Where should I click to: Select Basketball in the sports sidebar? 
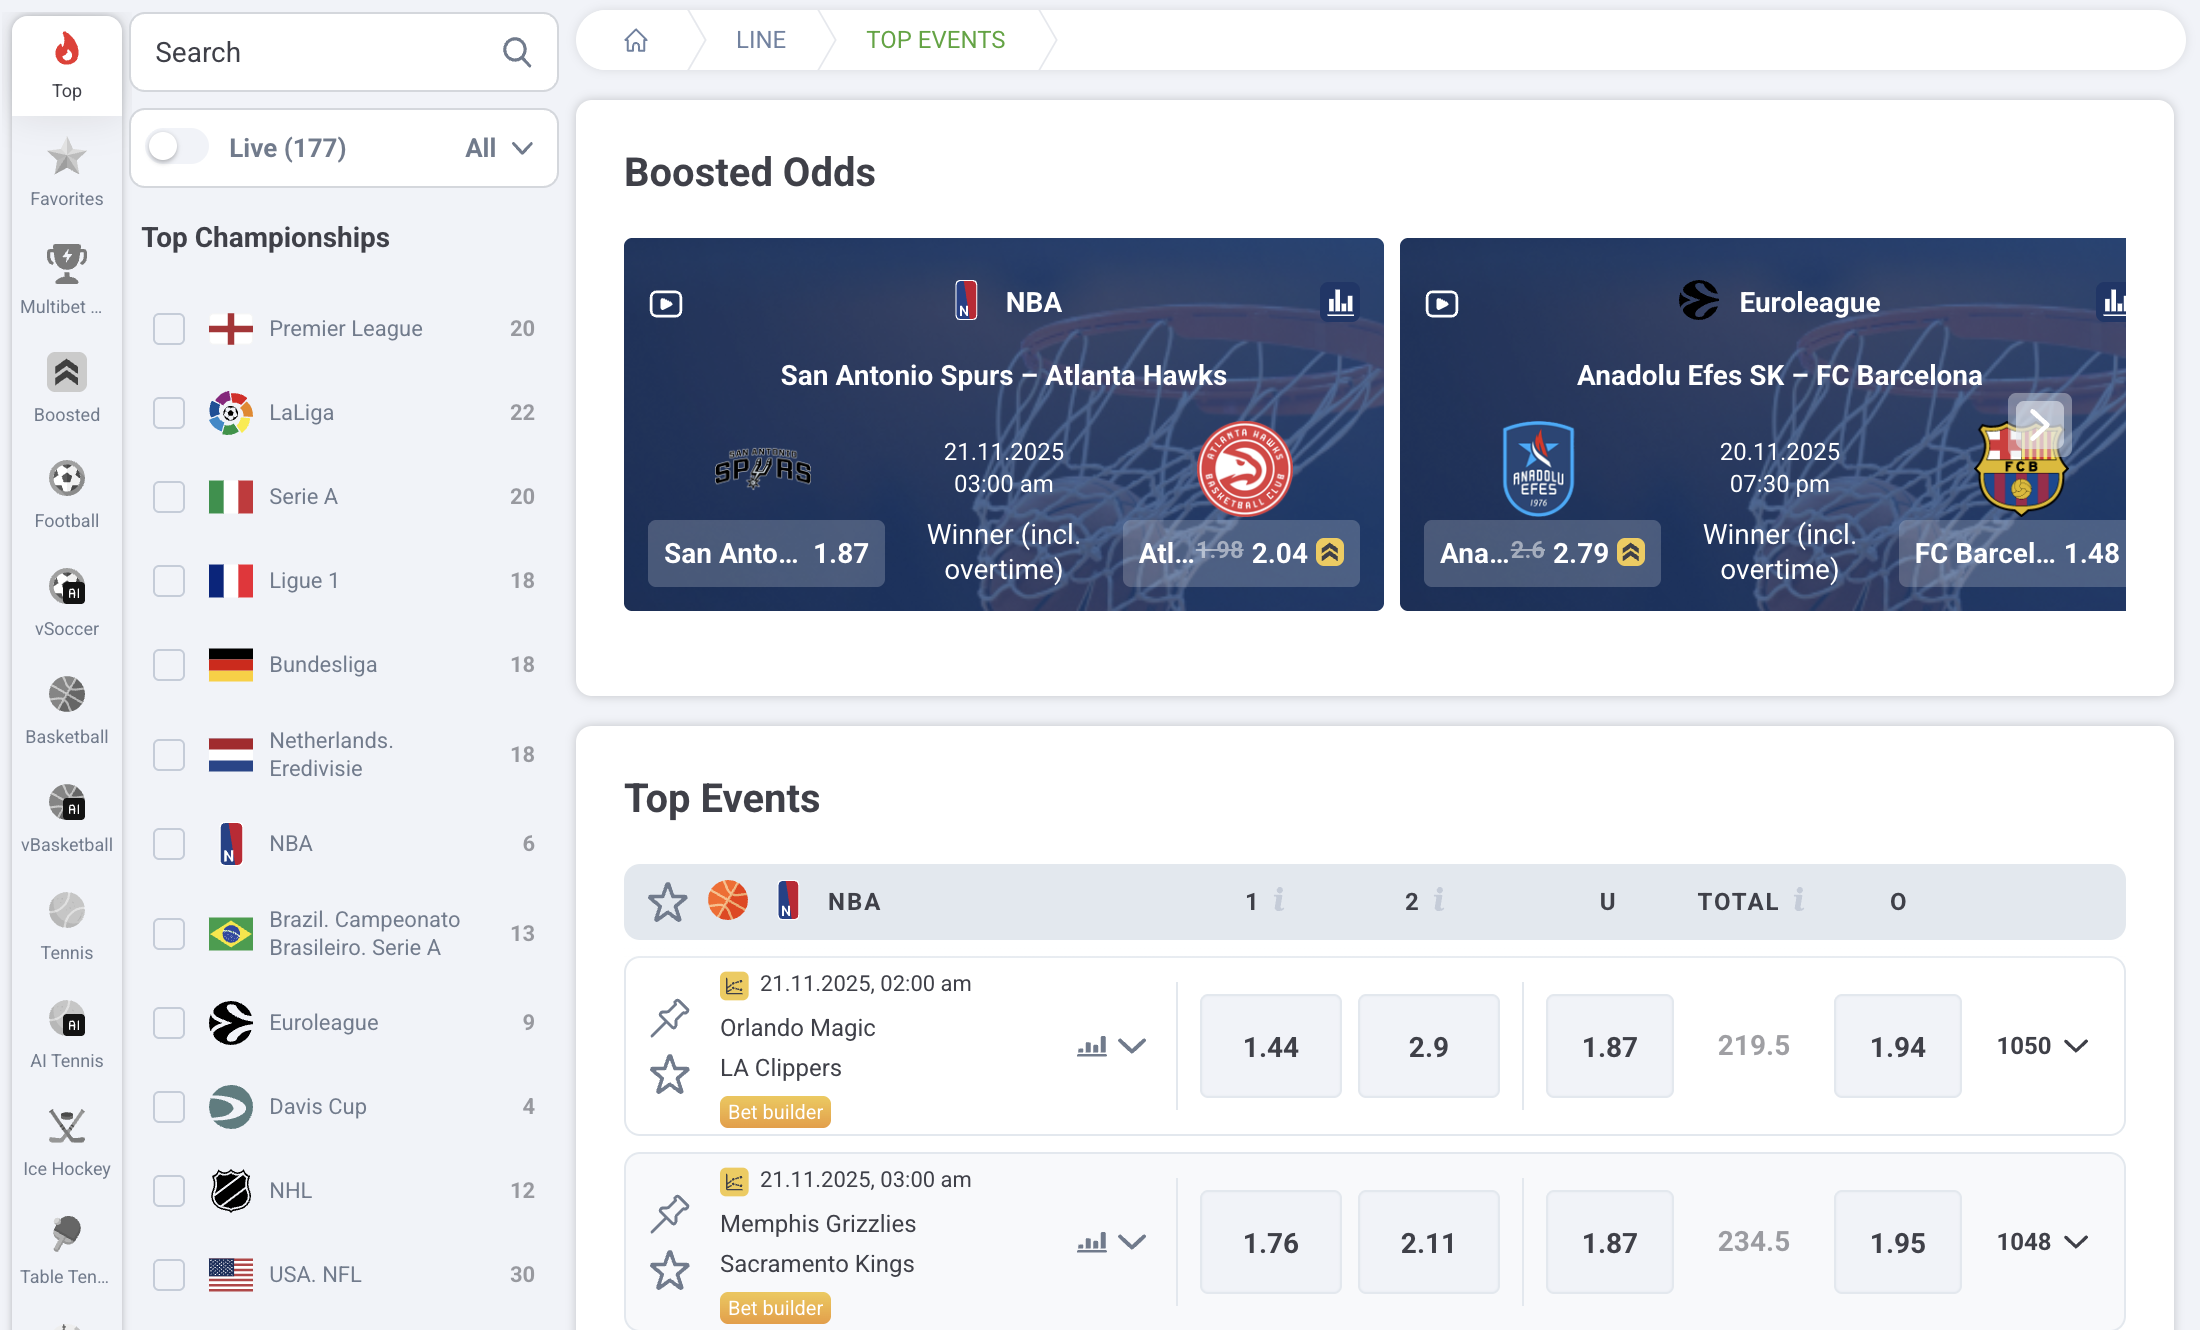[x=67, y=711]
